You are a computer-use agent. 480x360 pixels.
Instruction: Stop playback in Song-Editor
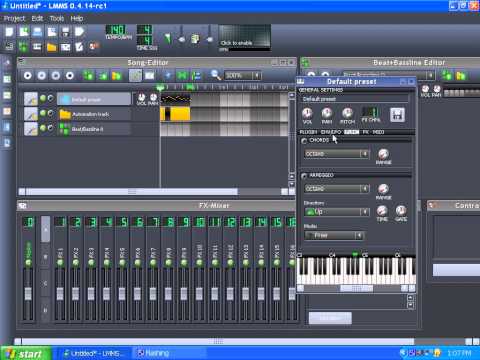coord(70,76)
